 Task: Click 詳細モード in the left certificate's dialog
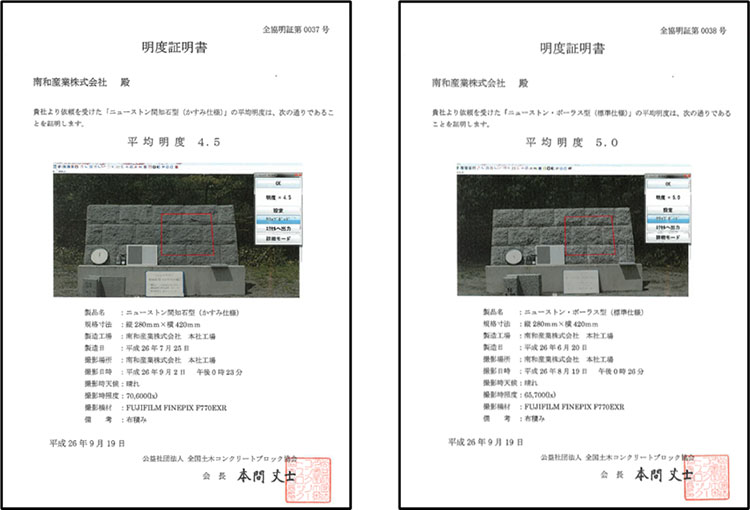tap(278, 238)
